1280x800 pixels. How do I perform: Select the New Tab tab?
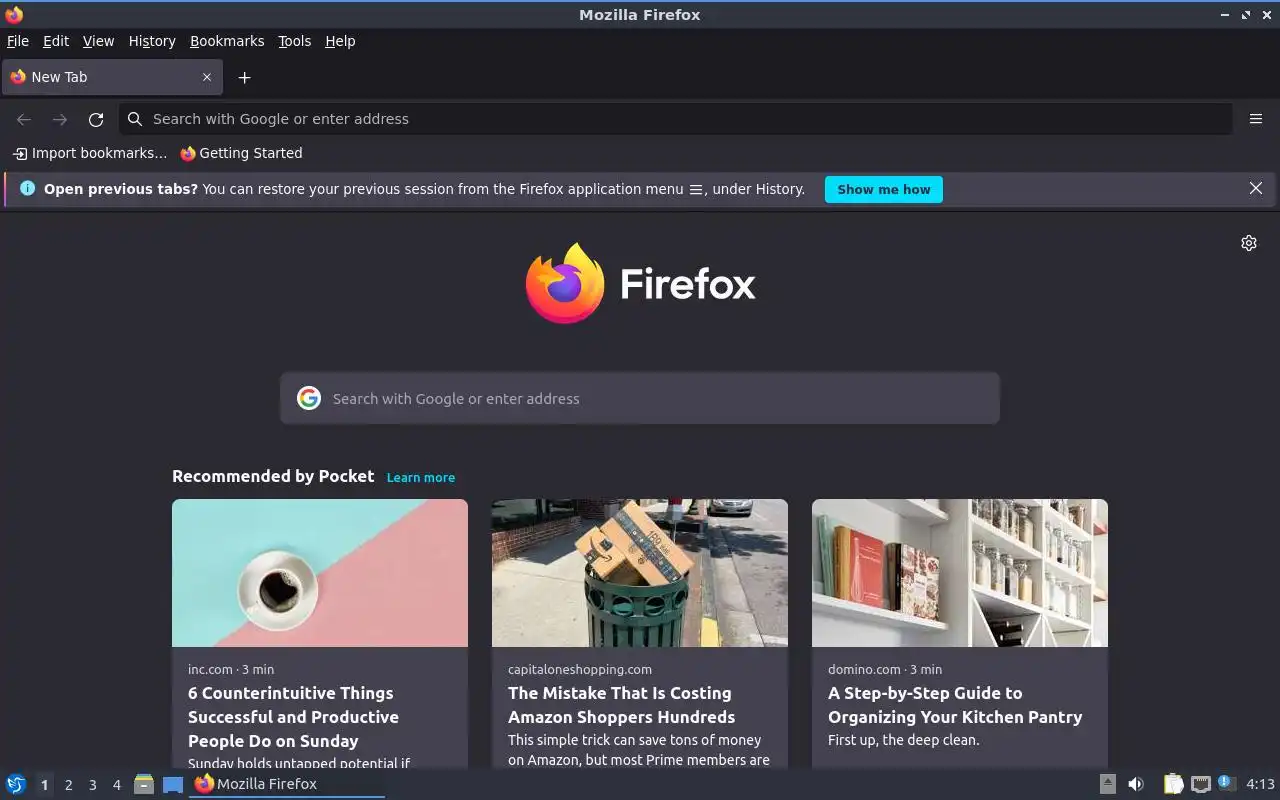tap(112, 77)
